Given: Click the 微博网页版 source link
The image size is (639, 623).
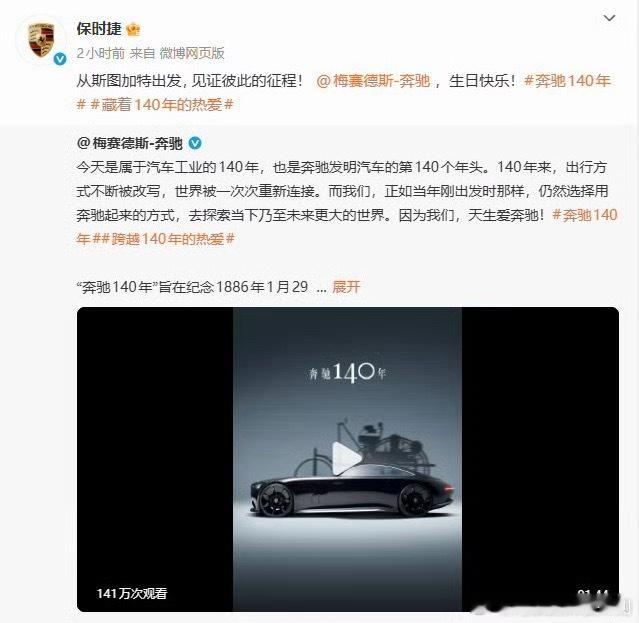Looking at the screenshot, I should click(192, 53).
